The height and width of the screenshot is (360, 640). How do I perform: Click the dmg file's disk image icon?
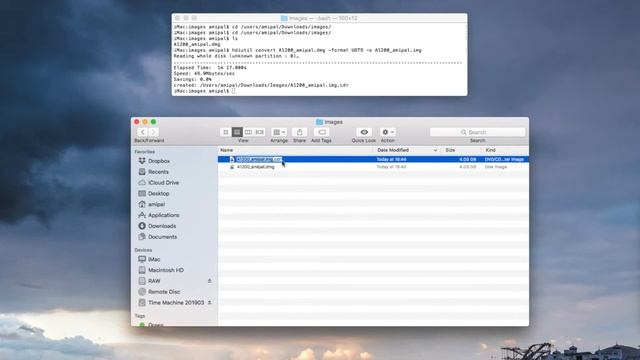click(232, 167)
